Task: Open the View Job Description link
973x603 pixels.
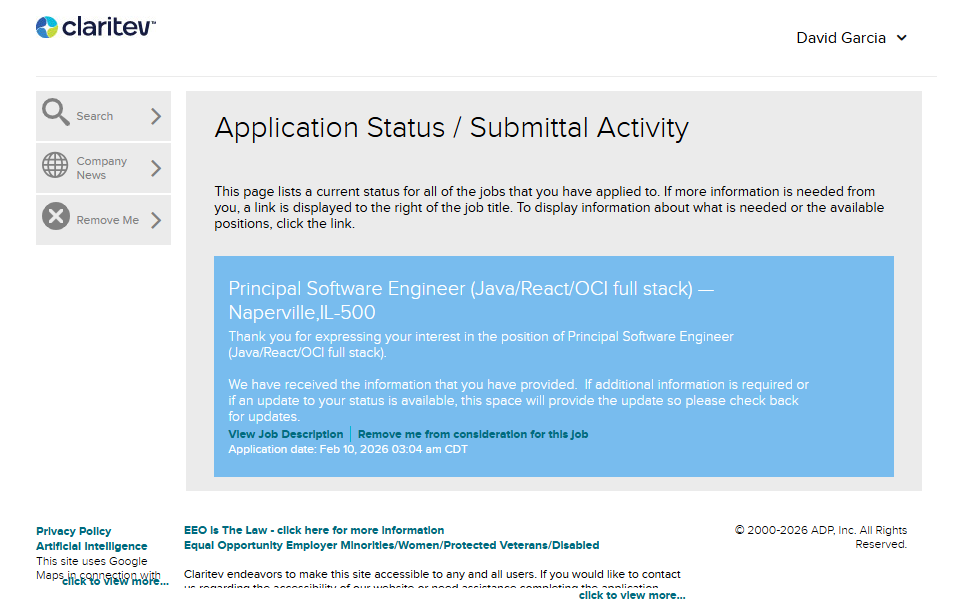Action: click(x=285, y=434)
